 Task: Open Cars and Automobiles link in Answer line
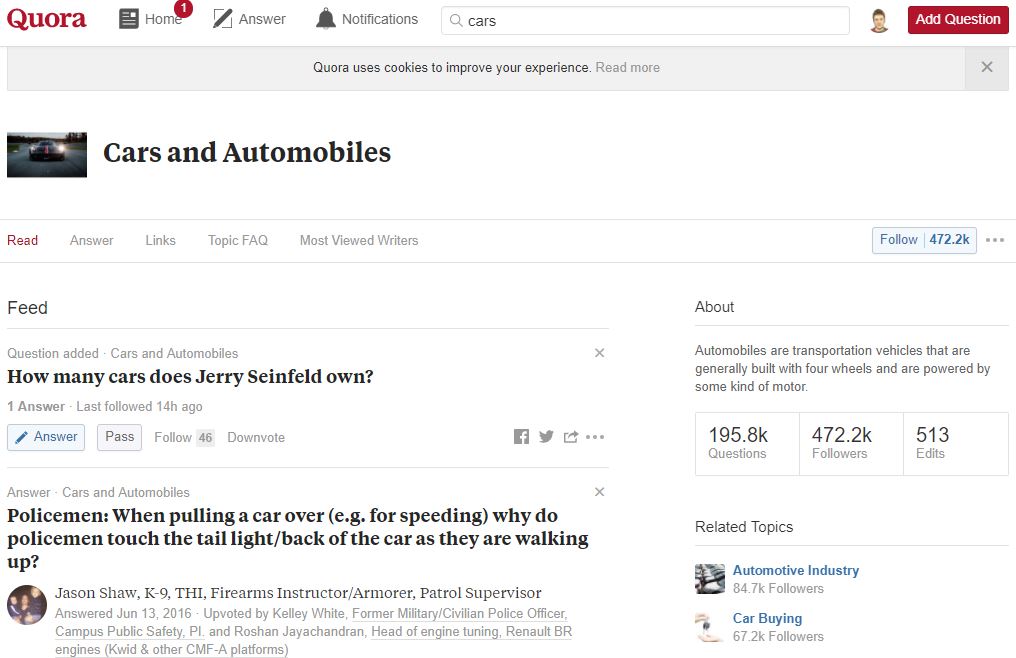126,492
